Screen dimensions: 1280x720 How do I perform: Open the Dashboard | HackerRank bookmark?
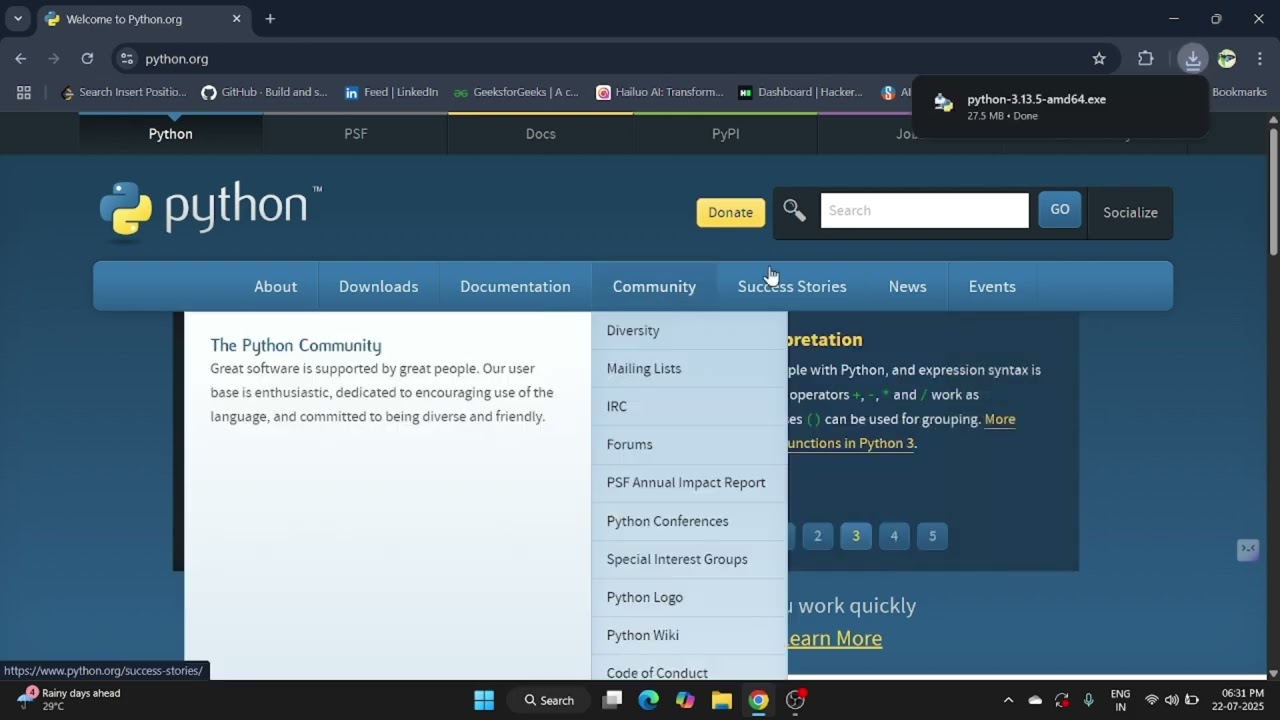[x=800, y=92]
